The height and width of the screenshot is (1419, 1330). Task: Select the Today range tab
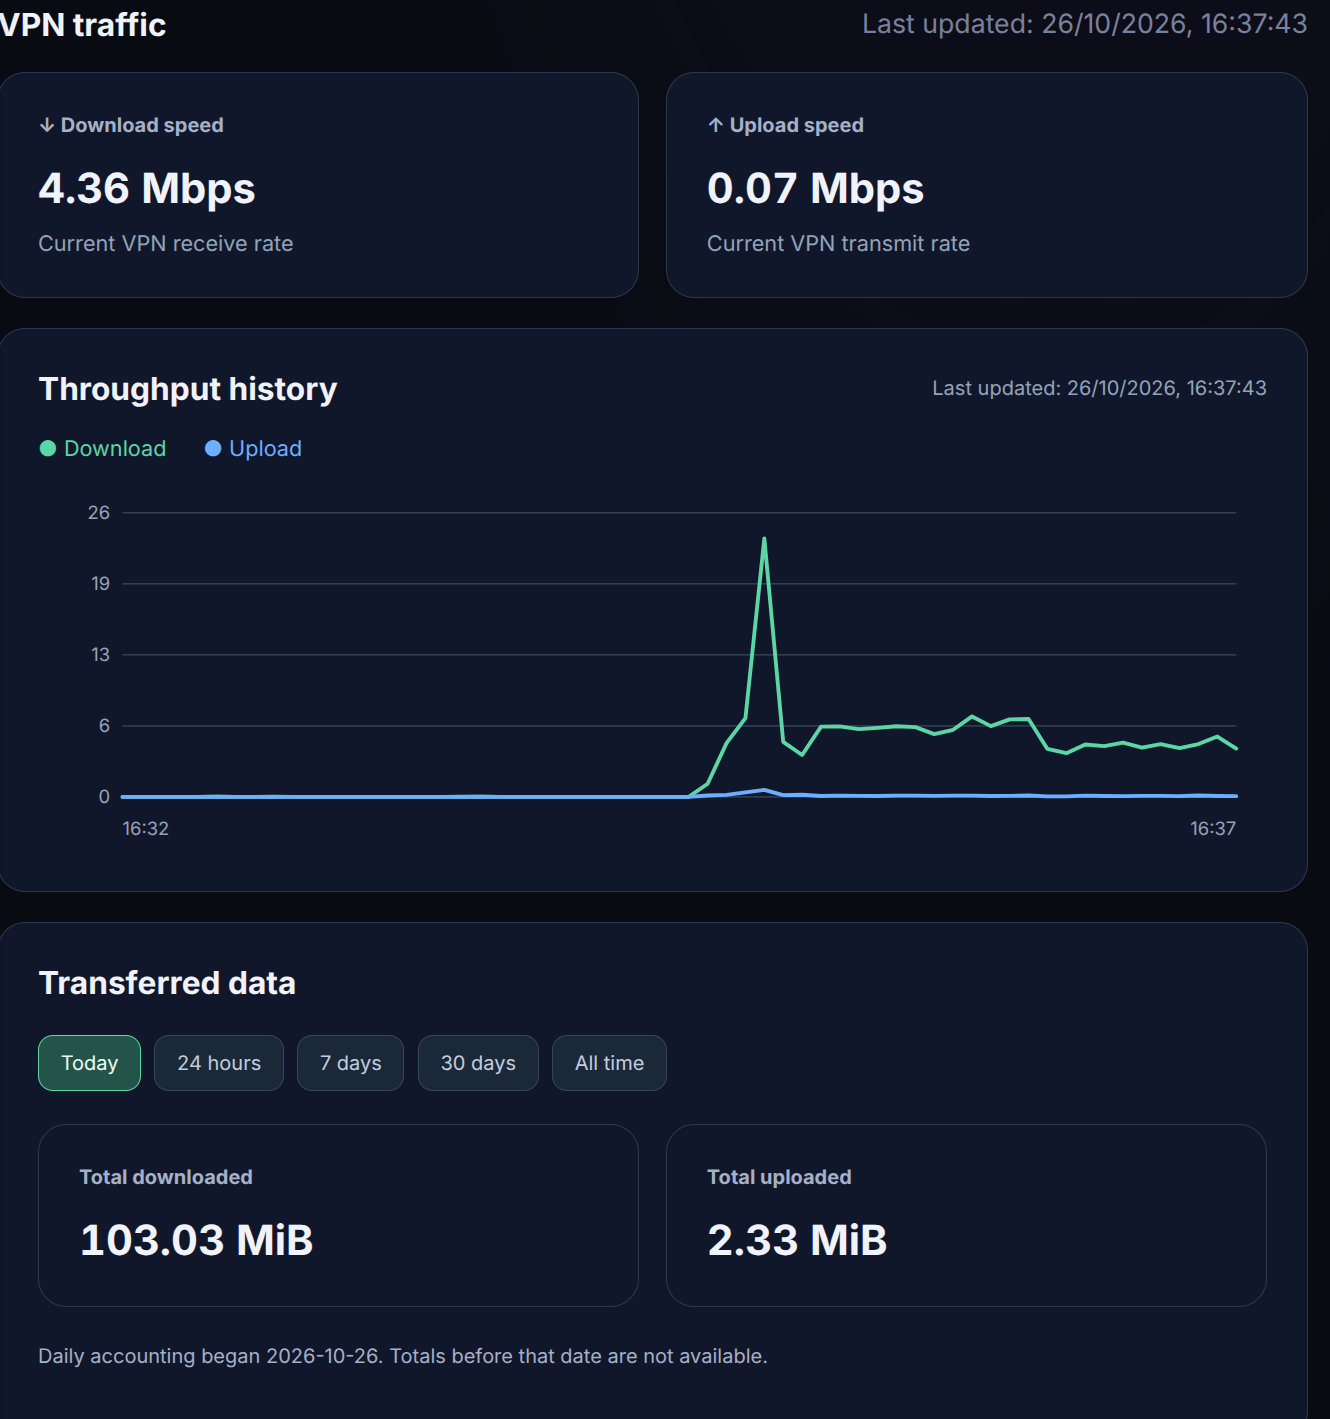[x=89, y=1063]
